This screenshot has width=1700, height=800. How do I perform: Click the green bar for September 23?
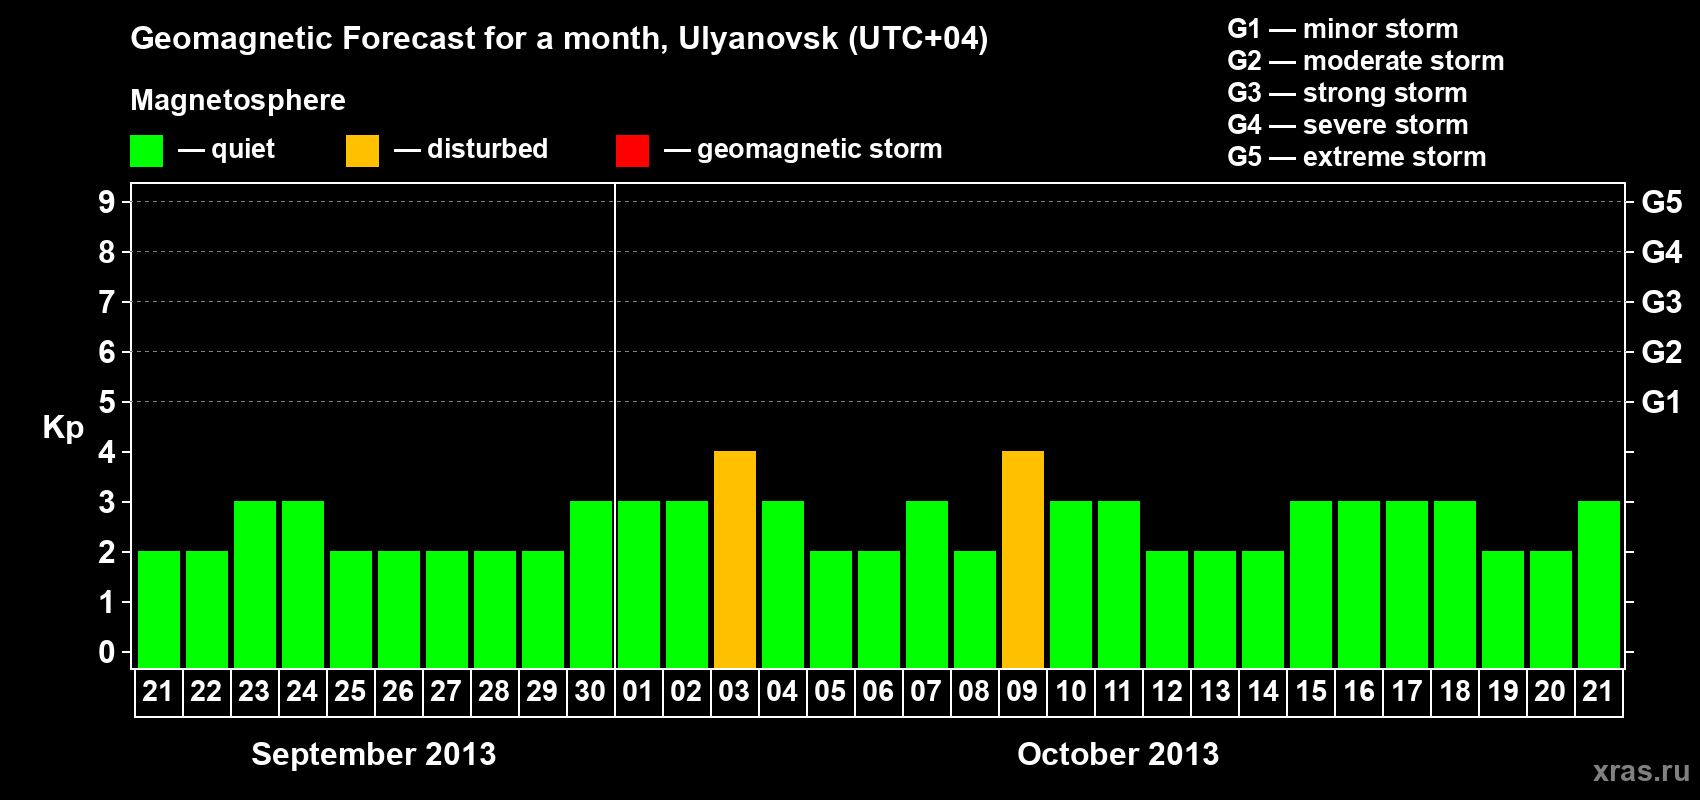coord(255,584)
